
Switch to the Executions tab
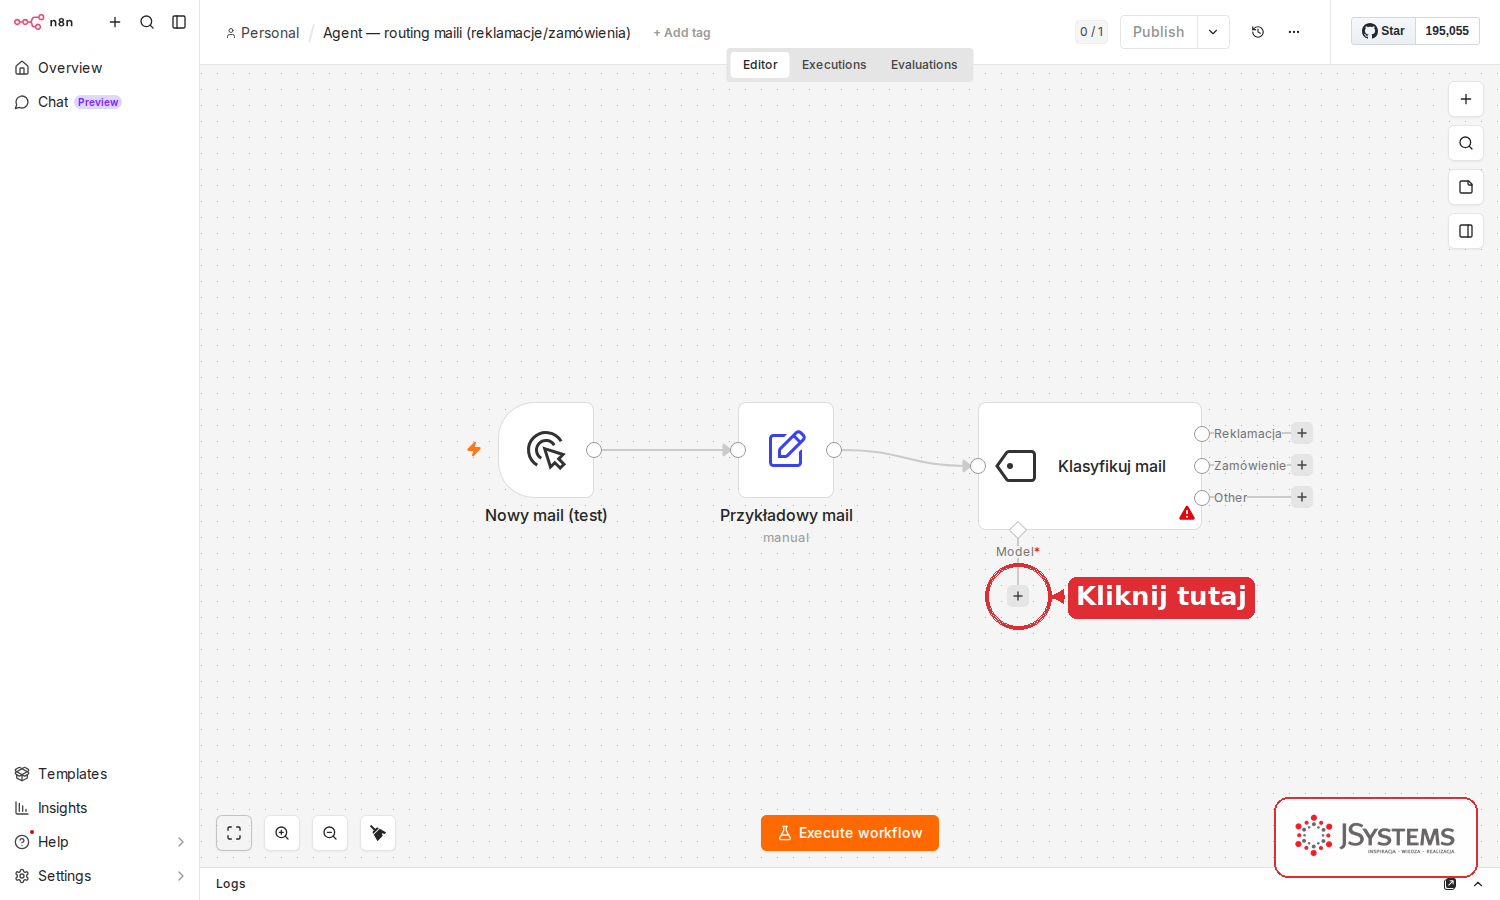click(x=834, y=65)
